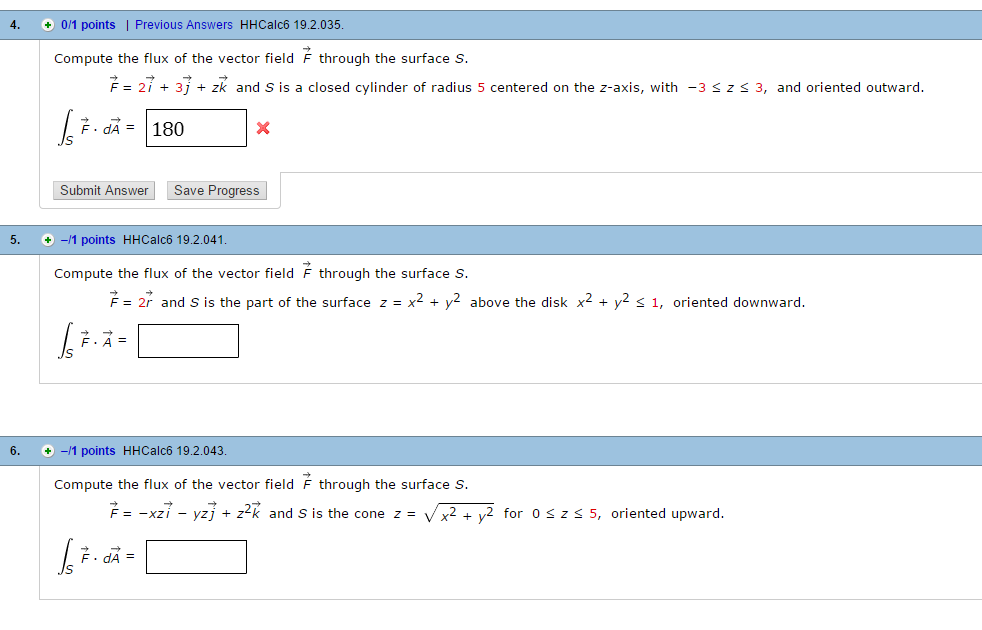Submit the answer for question 4
The height and width of the screenshot is (630, 982).
pos(103,190)
